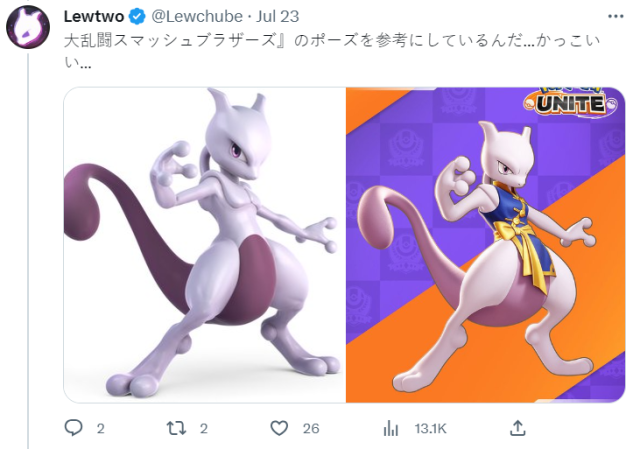Click the reply count of 2
Viewport: 640px width, 449px height.
coord(100,429)
